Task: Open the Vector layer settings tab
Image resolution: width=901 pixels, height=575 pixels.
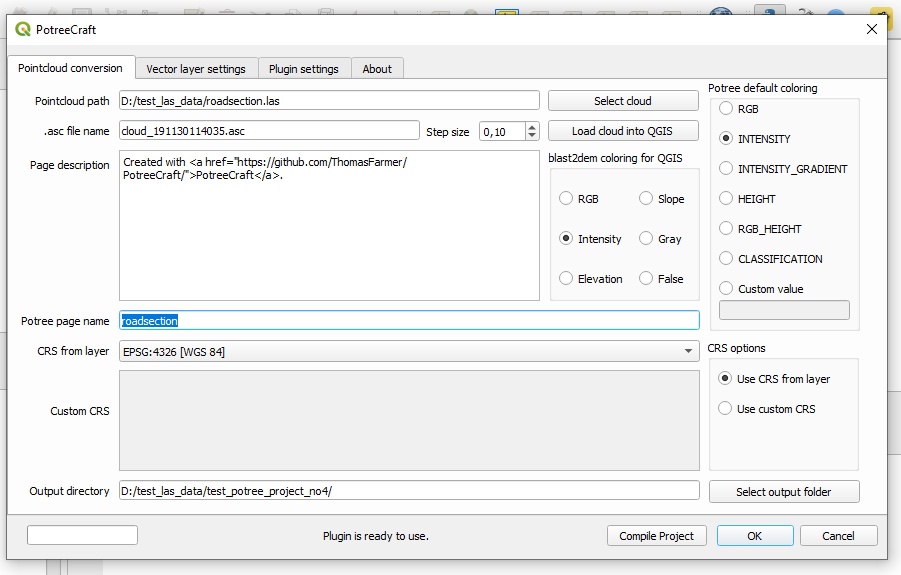Action: tap(196, 69)
